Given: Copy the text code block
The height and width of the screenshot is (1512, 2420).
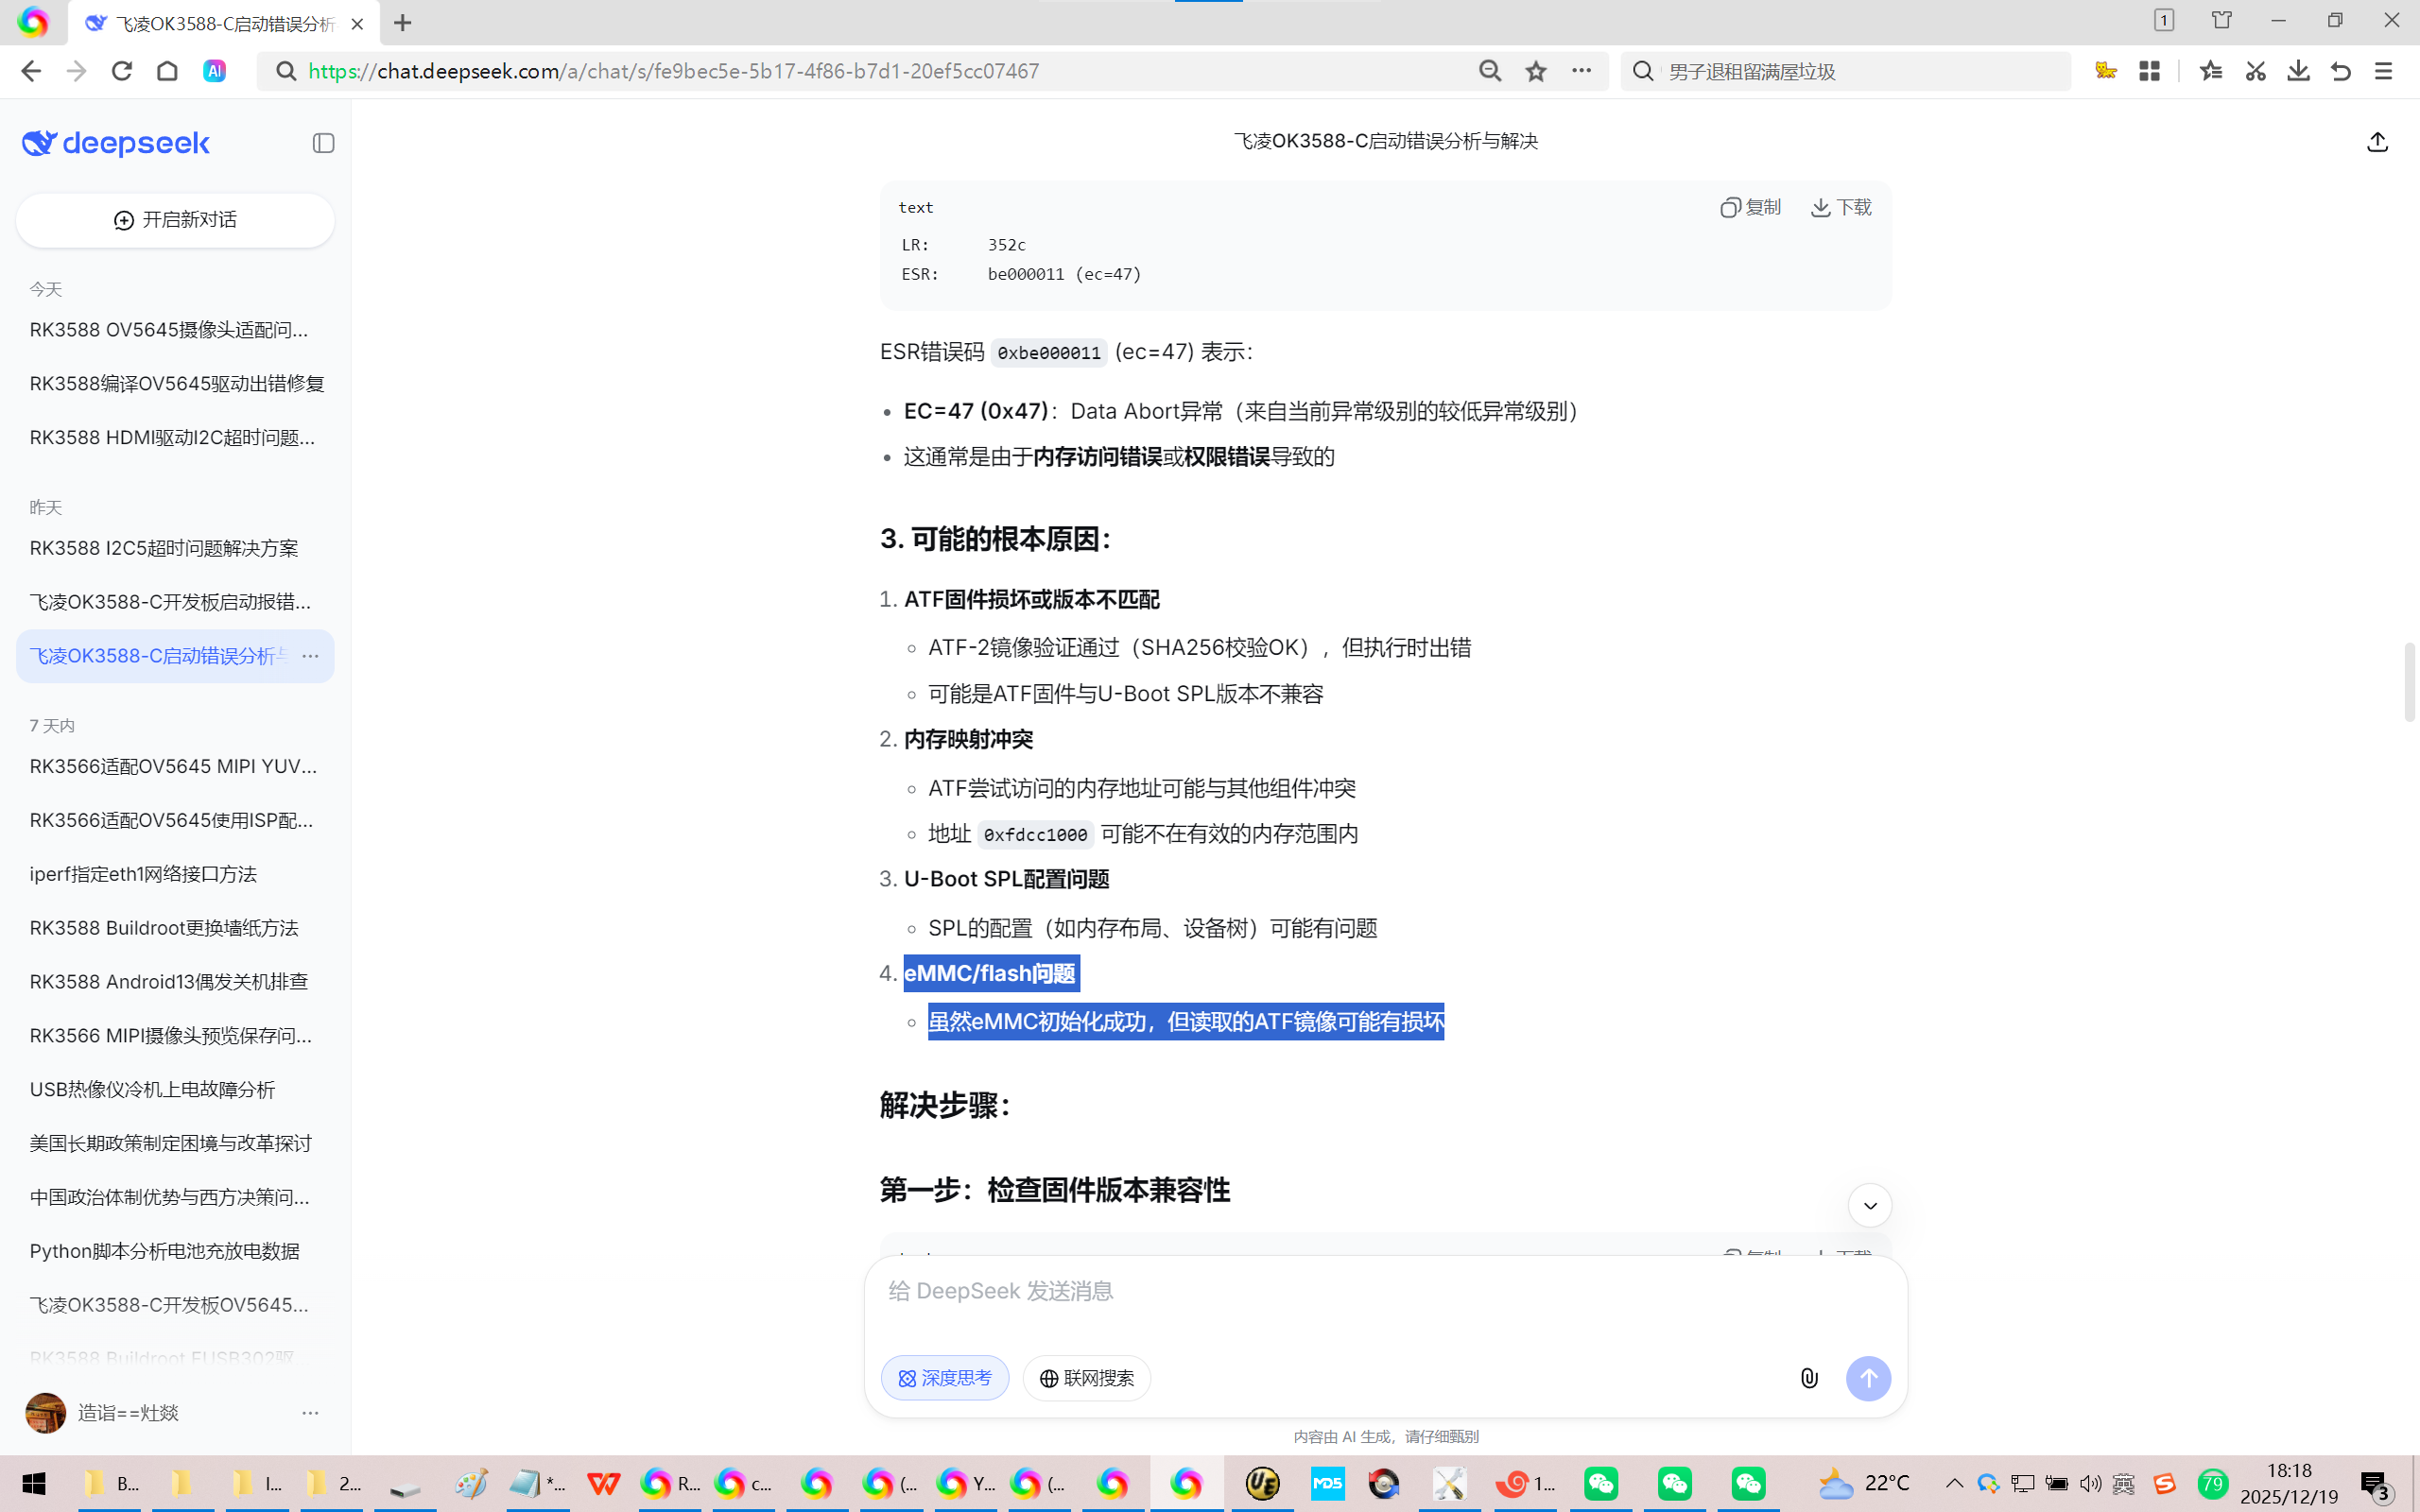Looking at the screenshot, I should 1750,207.
